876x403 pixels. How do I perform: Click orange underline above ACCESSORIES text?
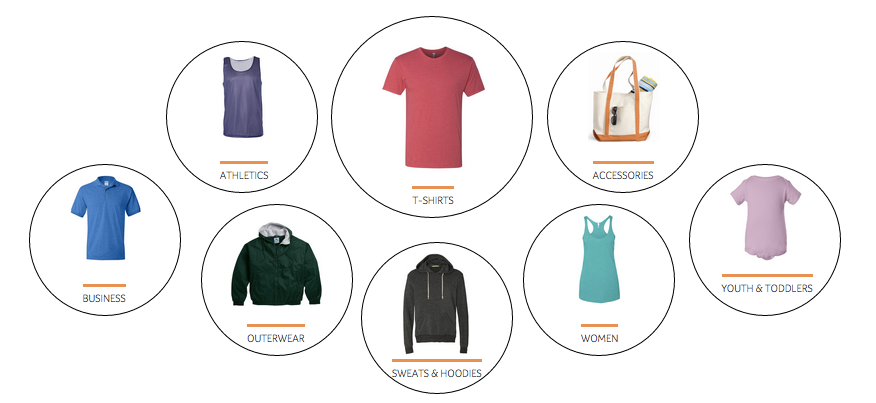pyautogui.click(x=623, y=162)
